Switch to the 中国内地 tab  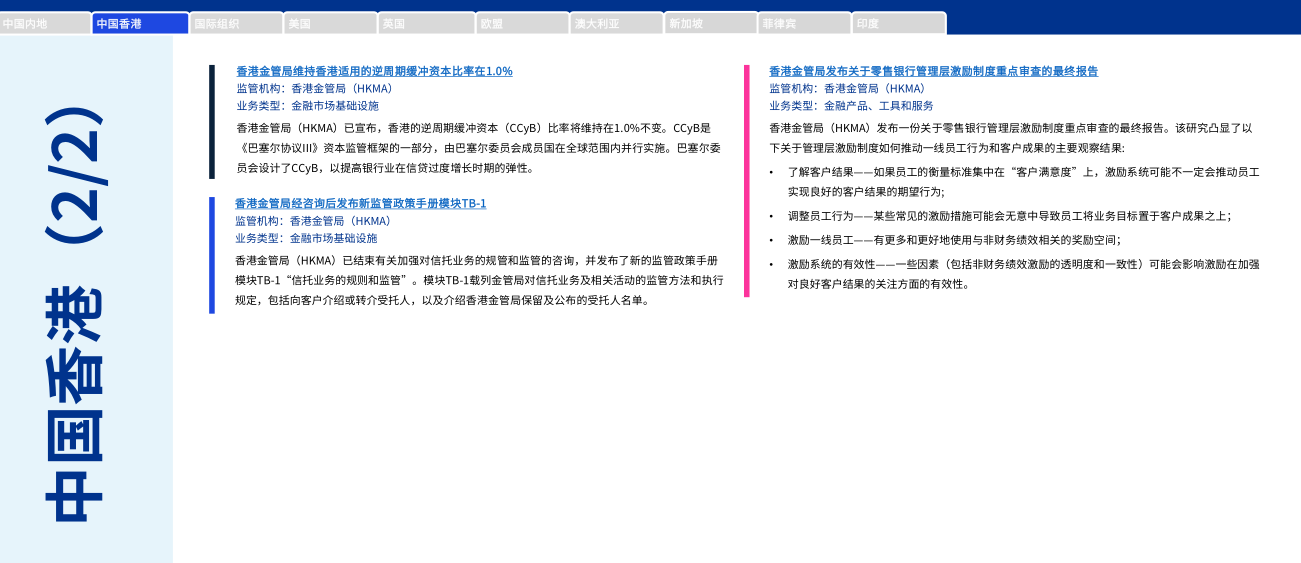pyautogui.click(x=45, y=23)
